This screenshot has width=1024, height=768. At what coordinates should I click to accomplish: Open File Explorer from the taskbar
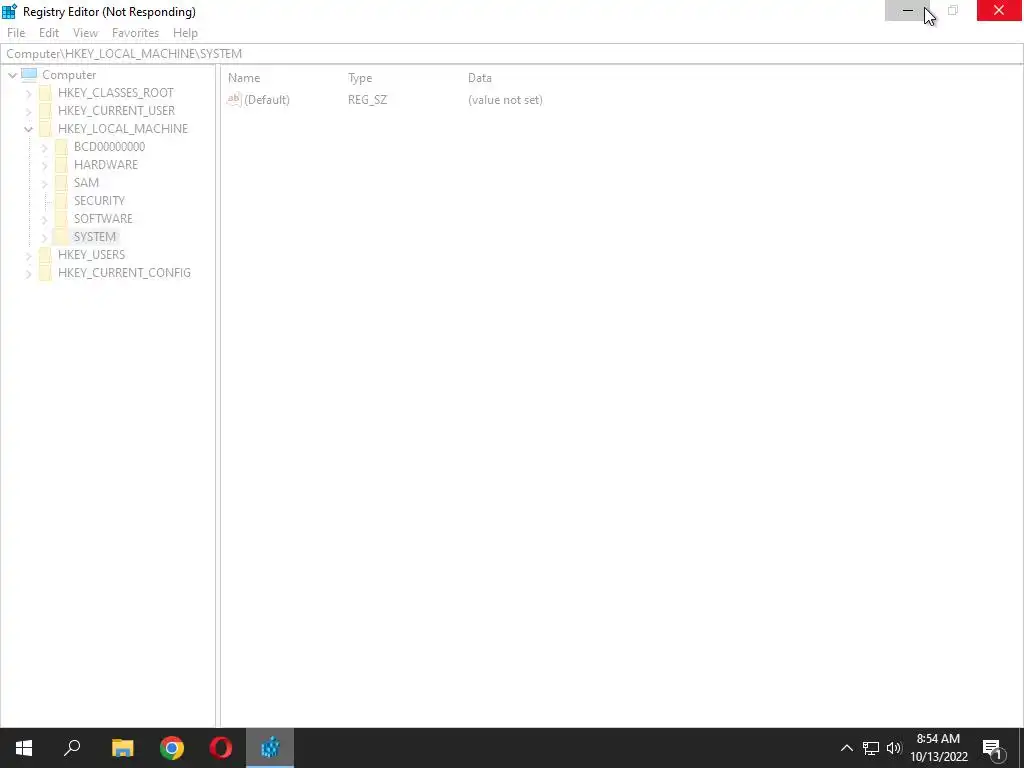point(122,748)
